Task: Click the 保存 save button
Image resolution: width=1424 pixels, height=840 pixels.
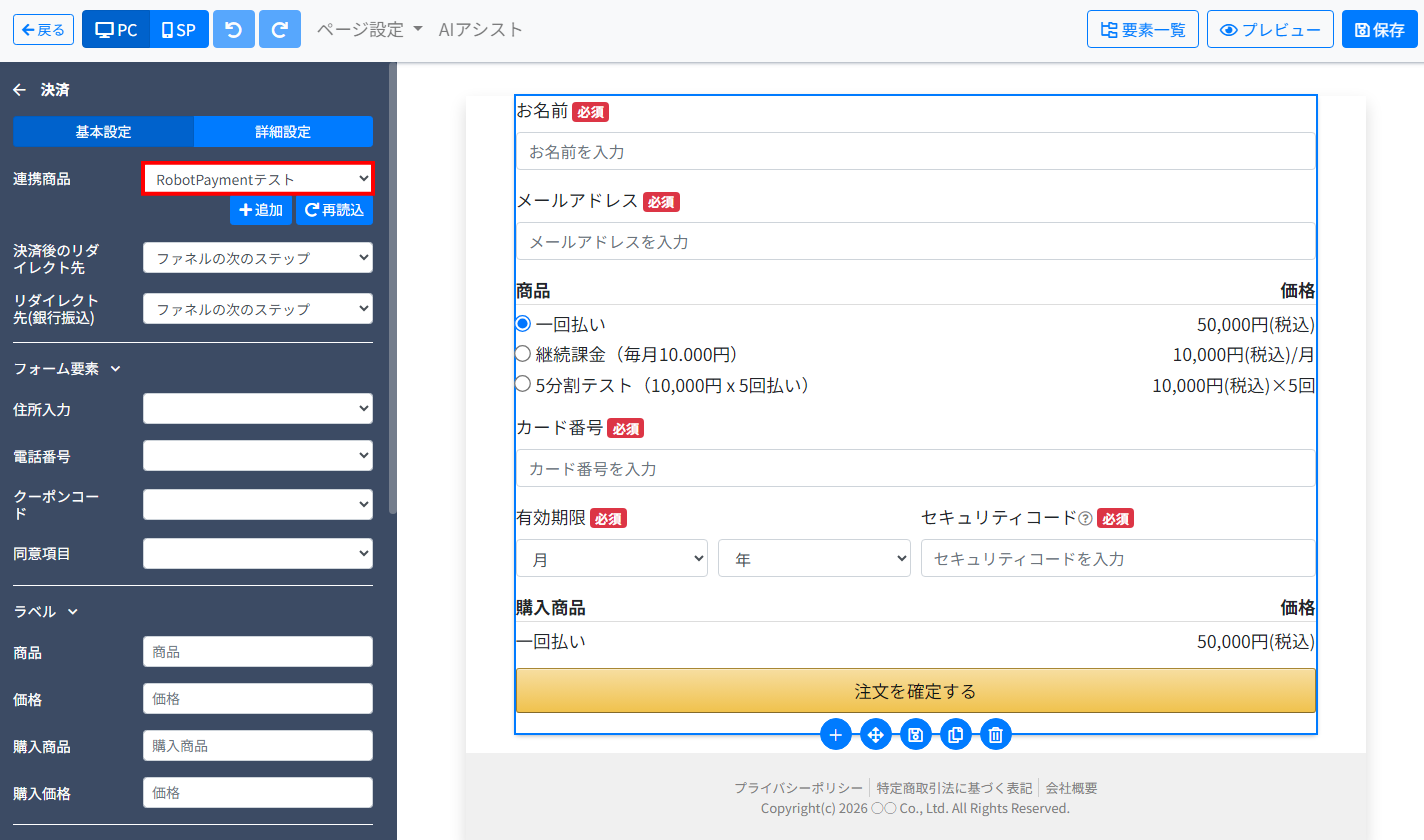Action: 1380,29
